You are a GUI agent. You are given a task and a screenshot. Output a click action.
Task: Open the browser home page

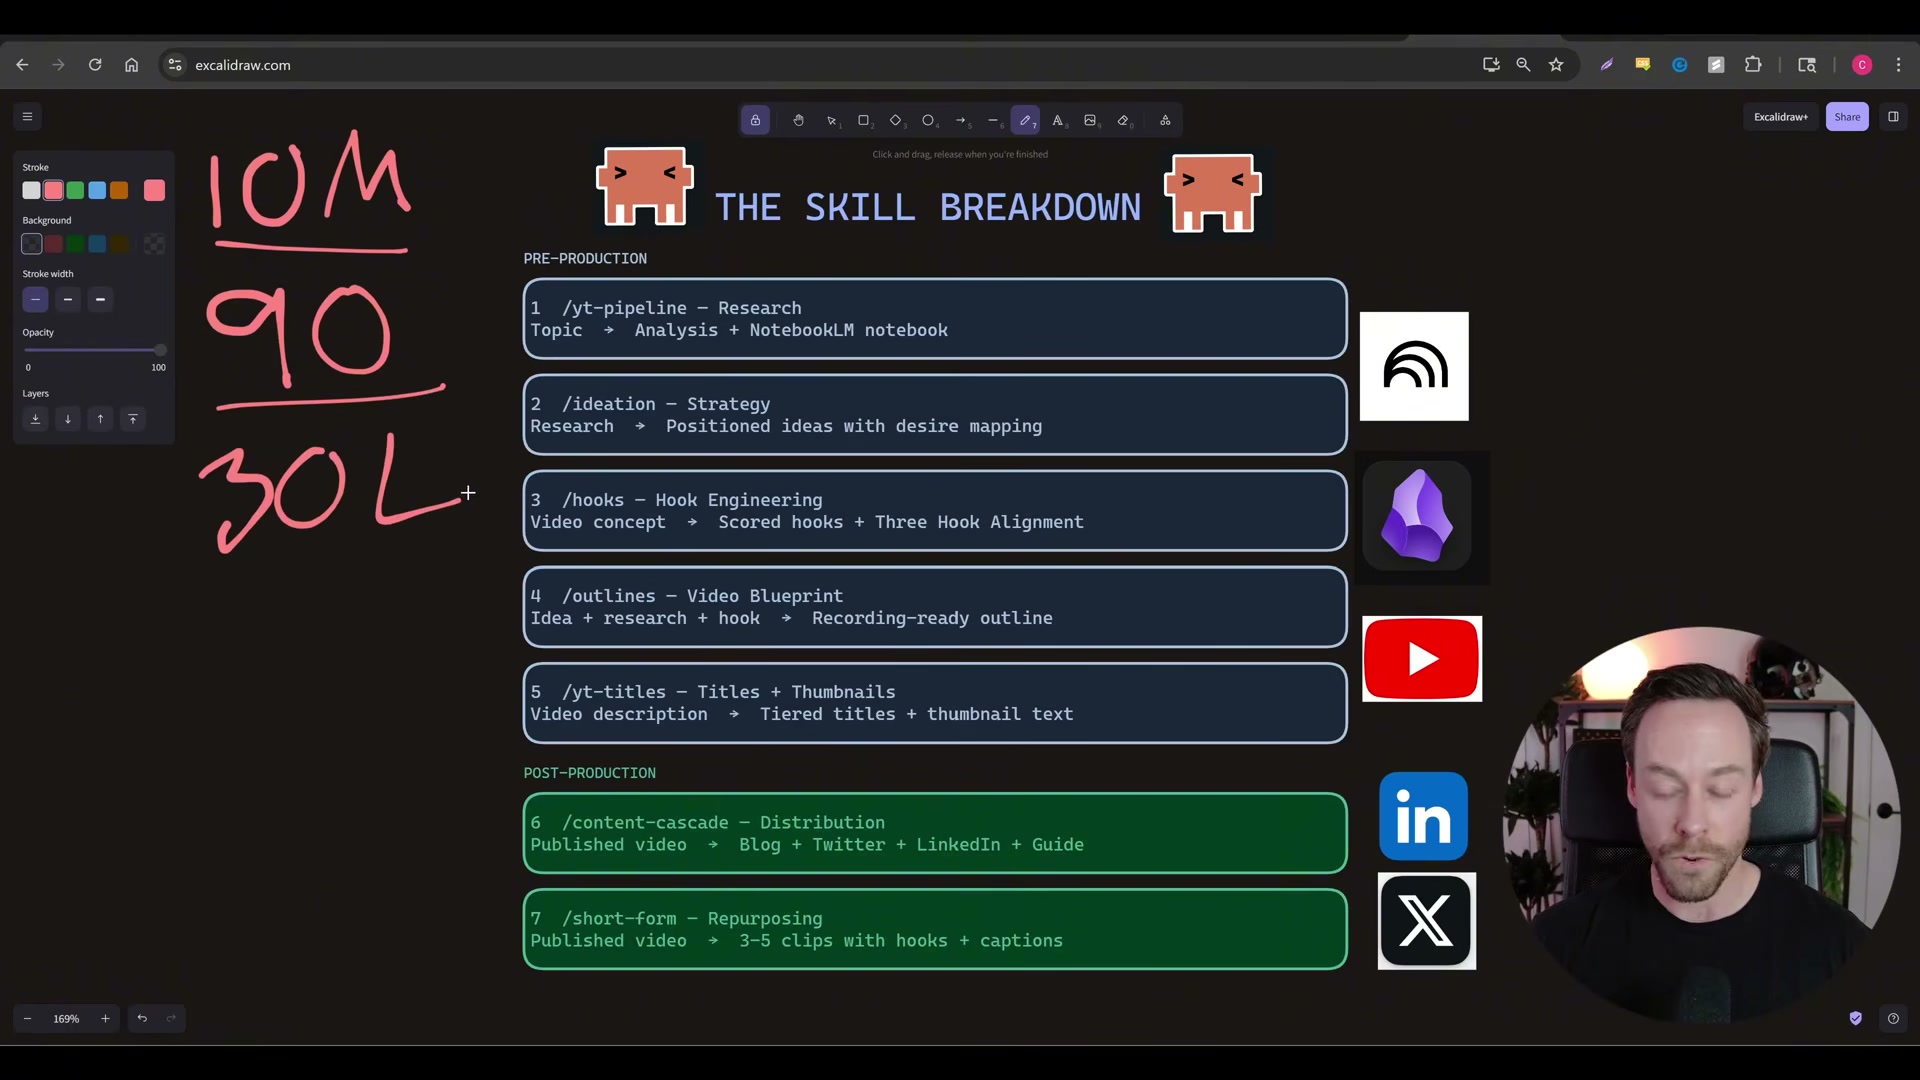[131, 65]
